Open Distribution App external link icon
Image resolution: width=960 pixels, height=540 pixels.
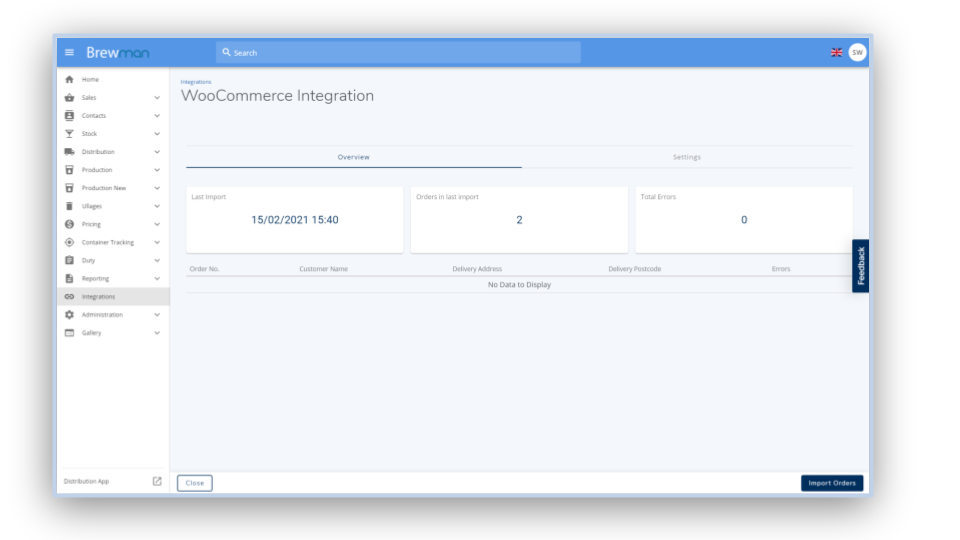tap(157, 481)
